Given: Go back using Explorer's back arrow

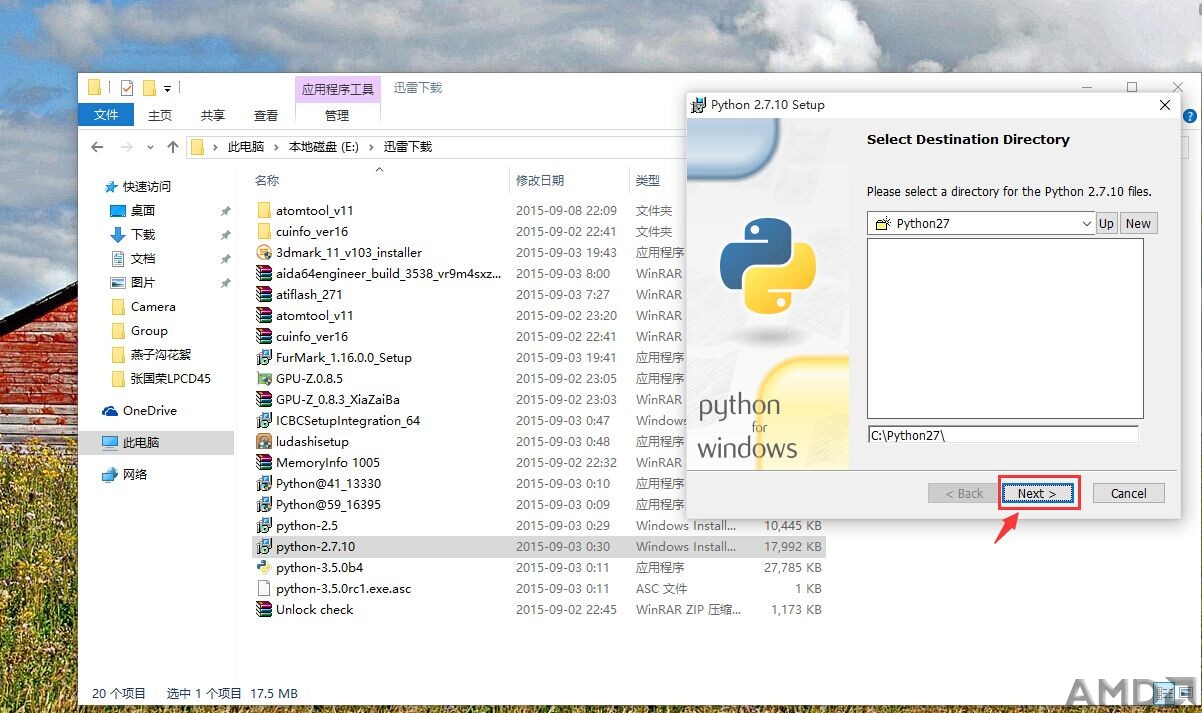Looking at the screenshot, I should click(97, 147).
